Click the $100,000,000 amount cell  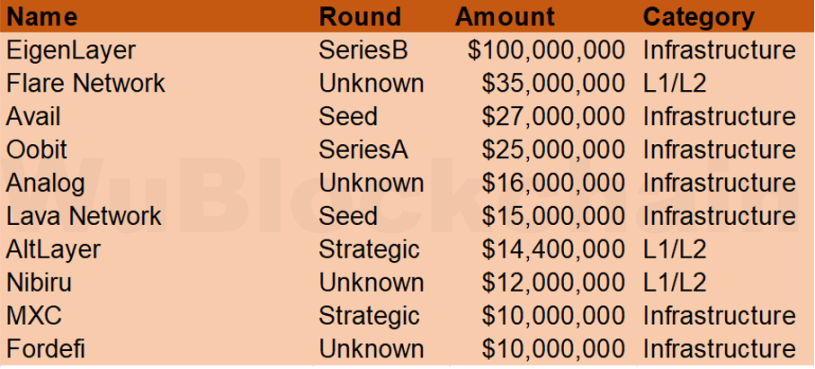pos(546,50)
